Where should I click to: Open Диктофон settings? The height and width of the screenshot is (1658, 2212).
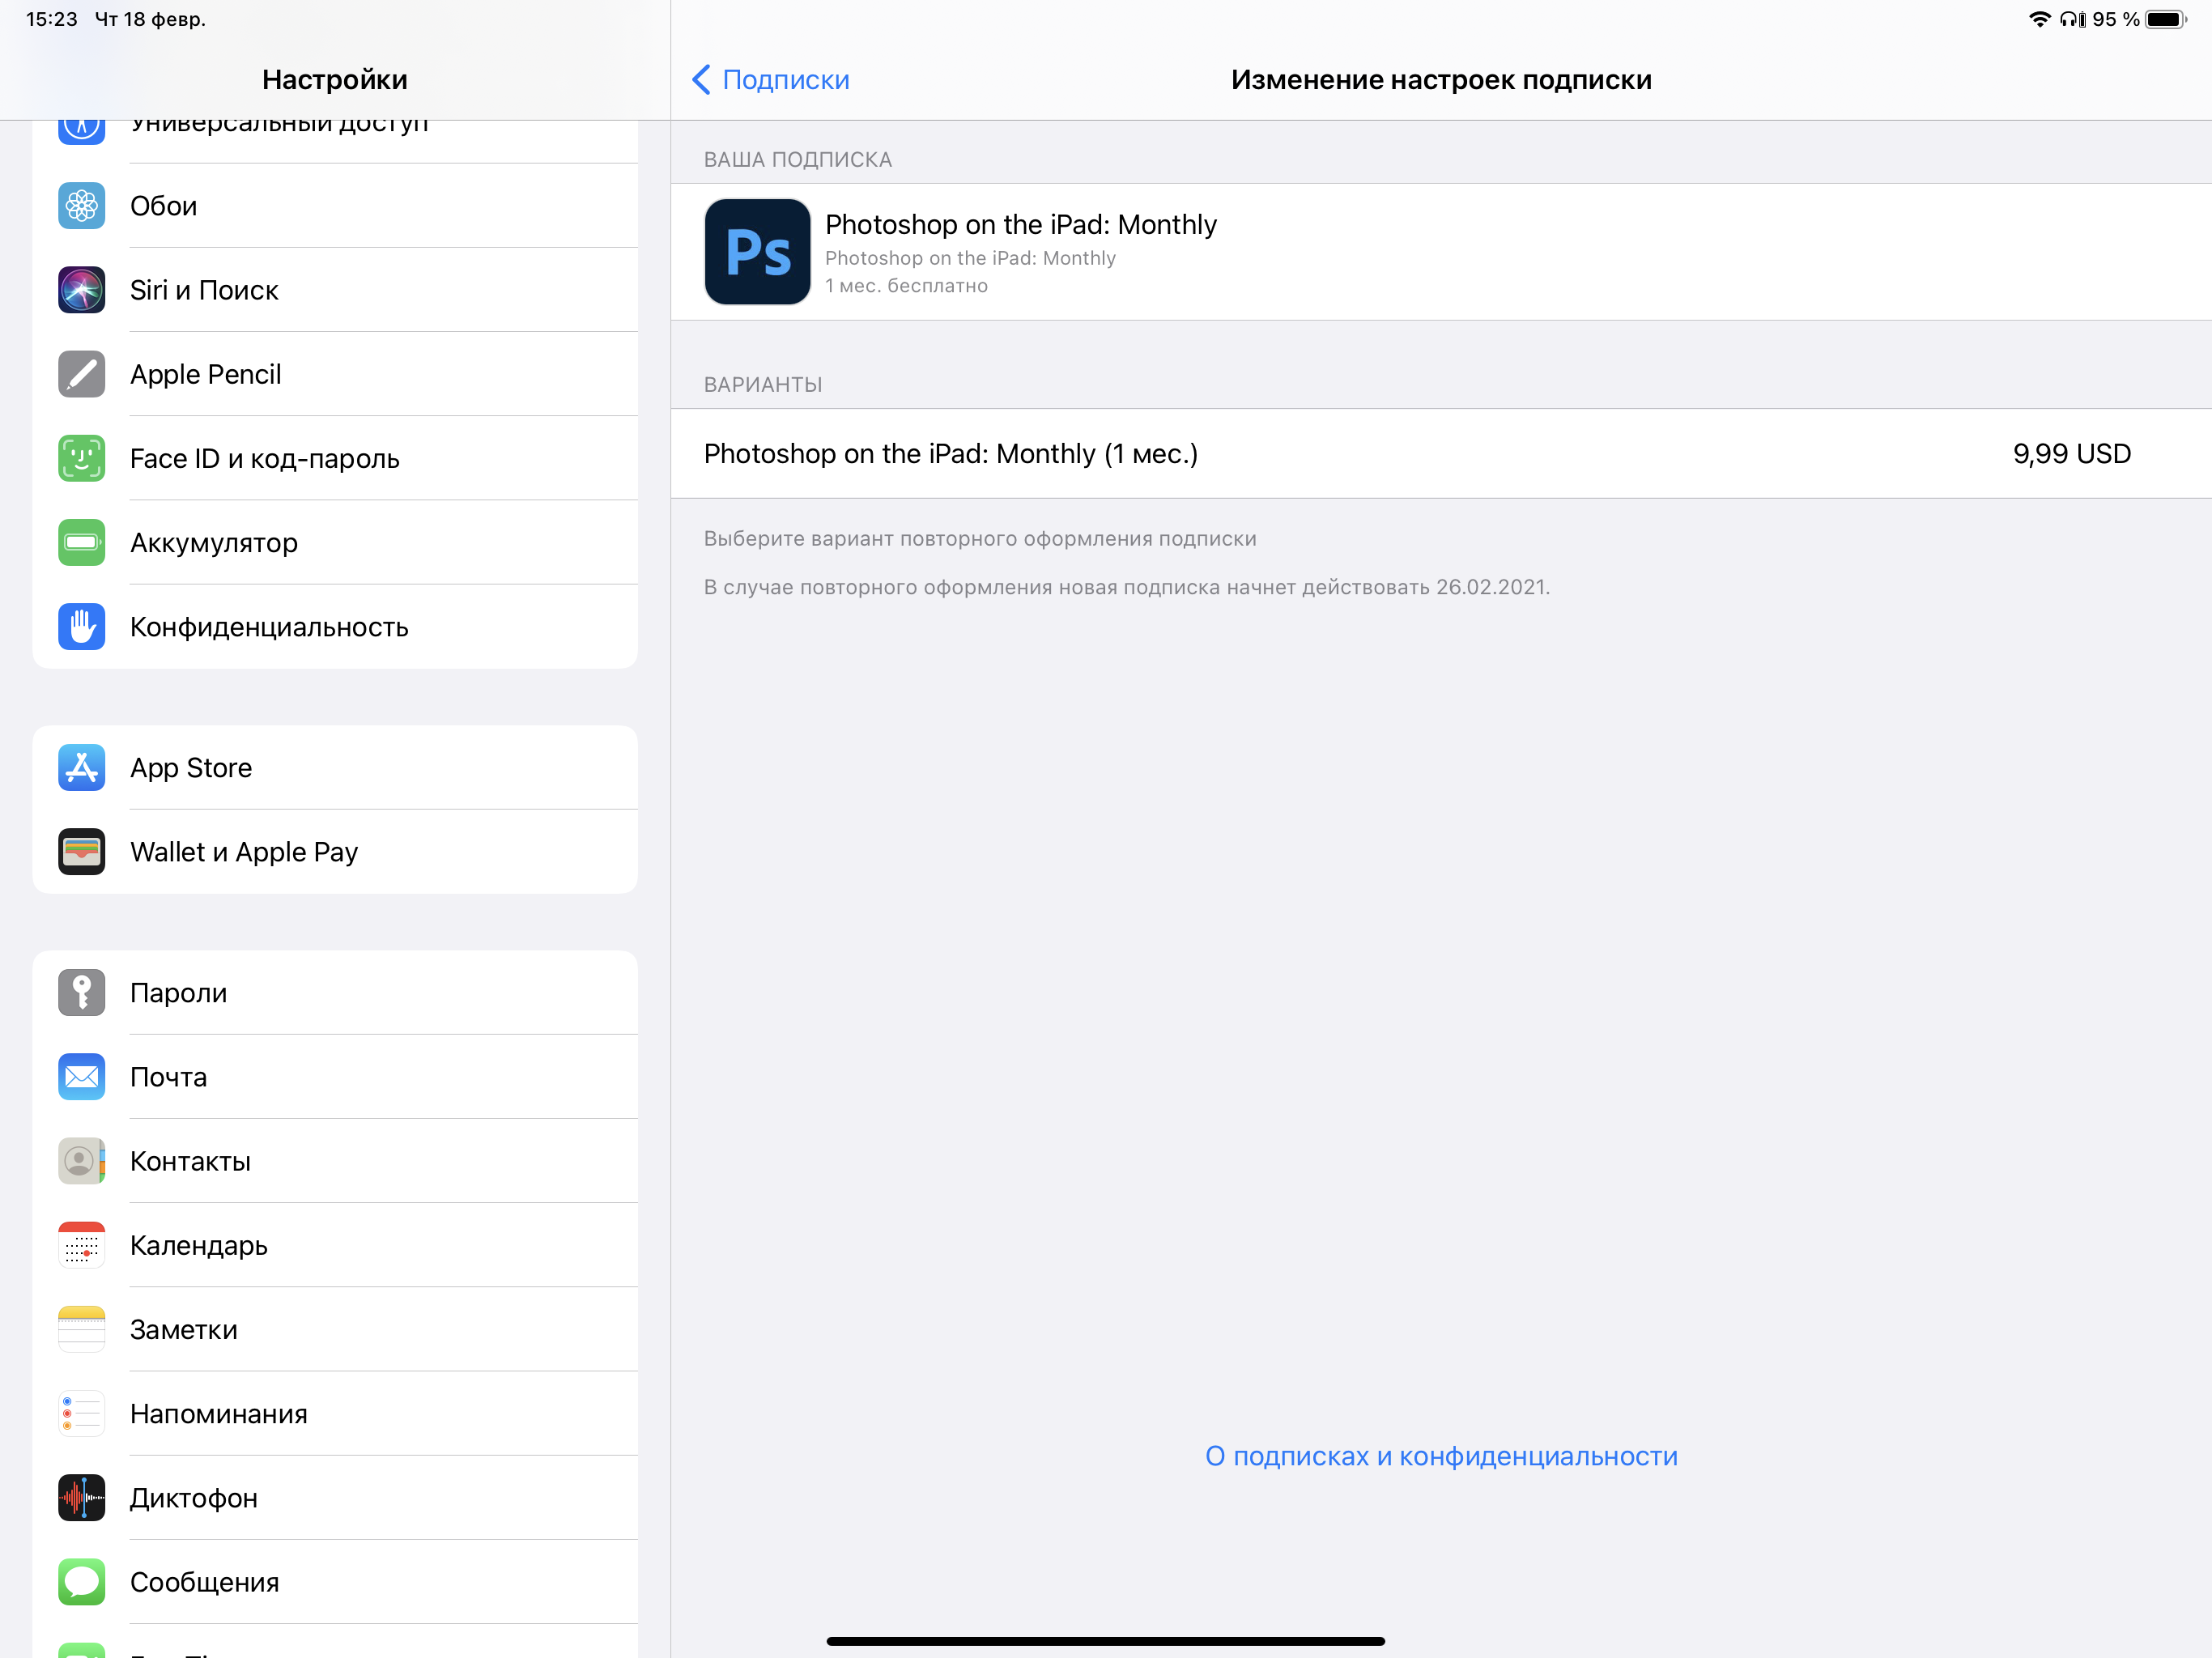click(335, 1498)
